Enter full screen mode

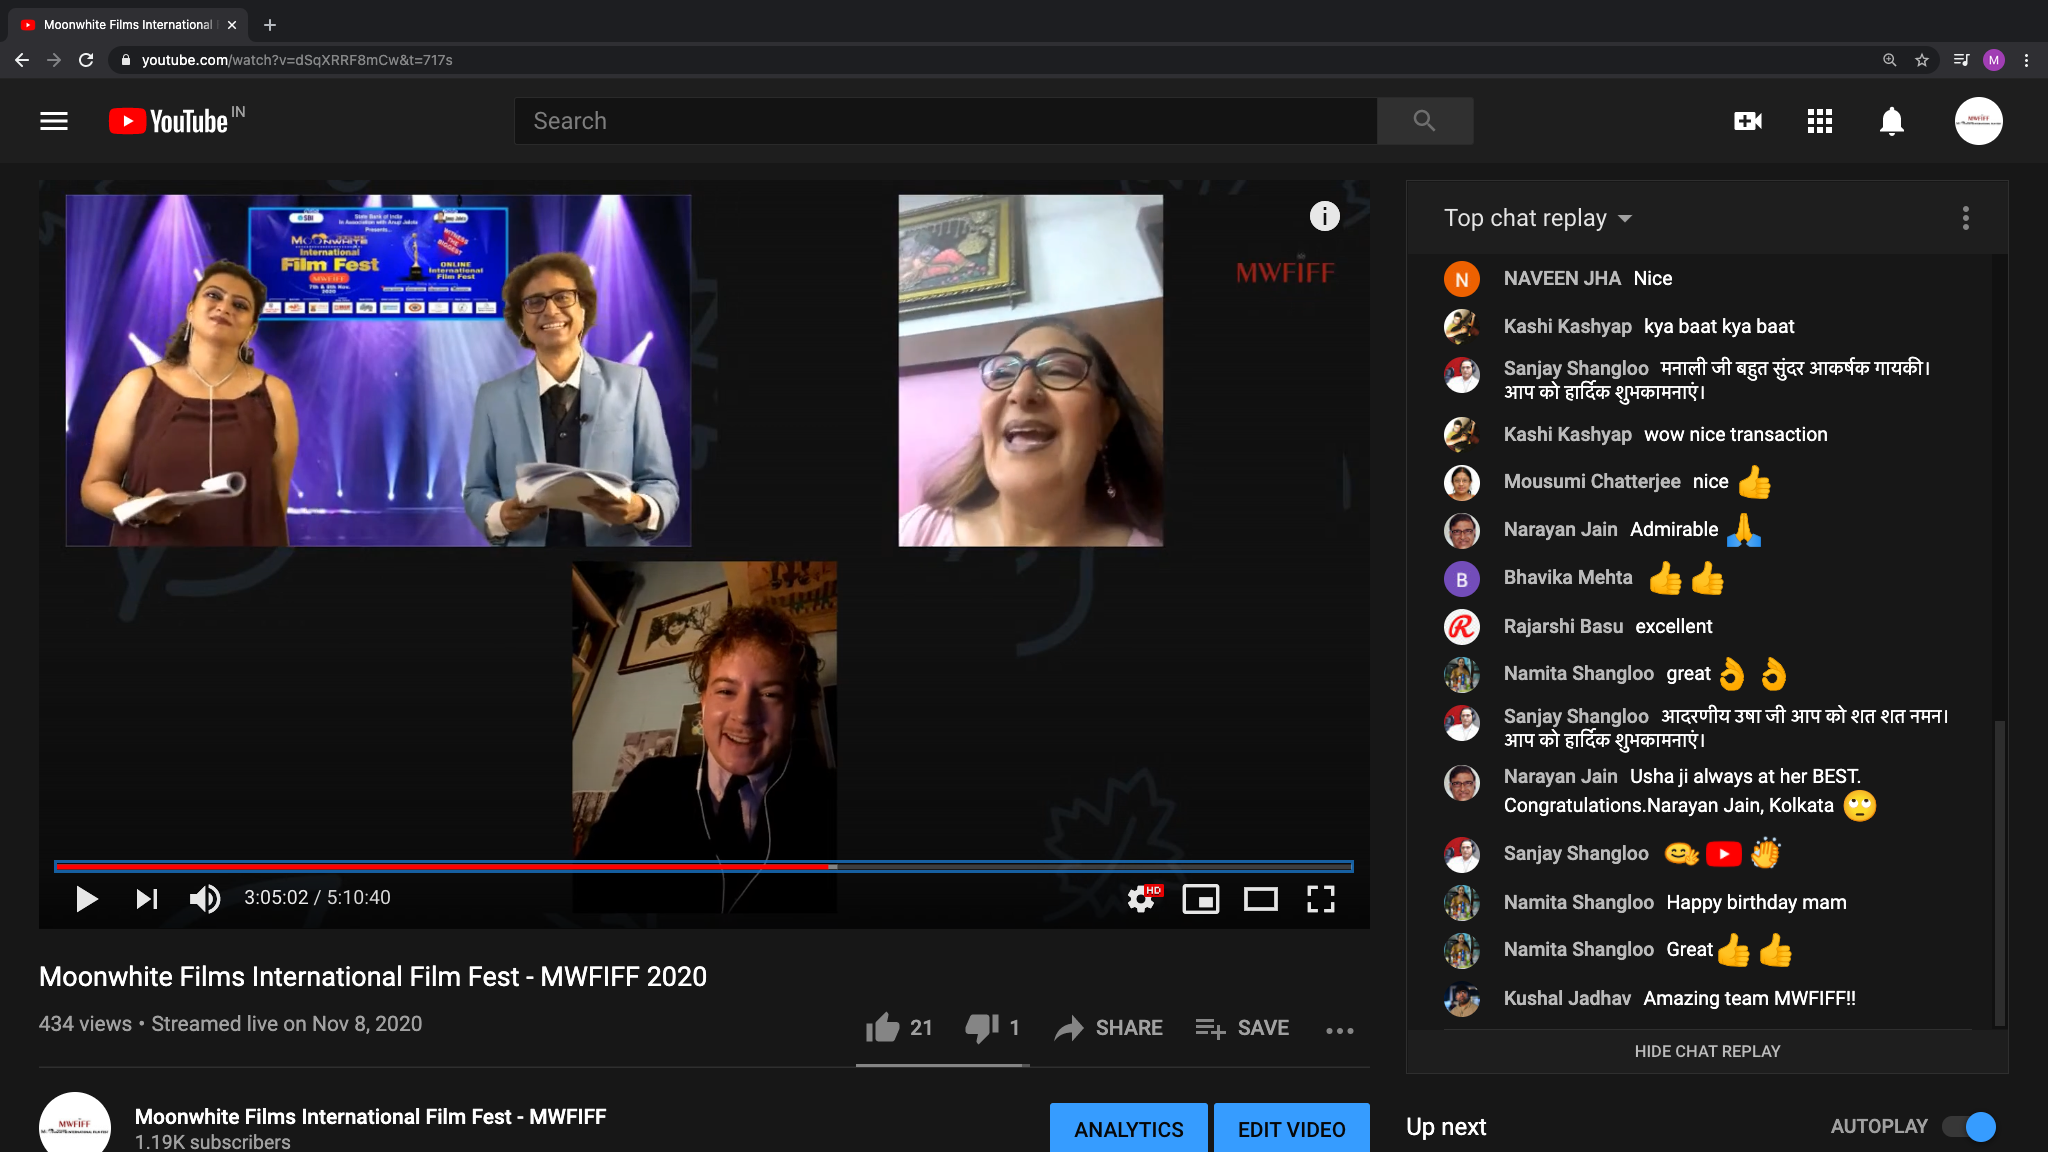tap(1320, 899)
